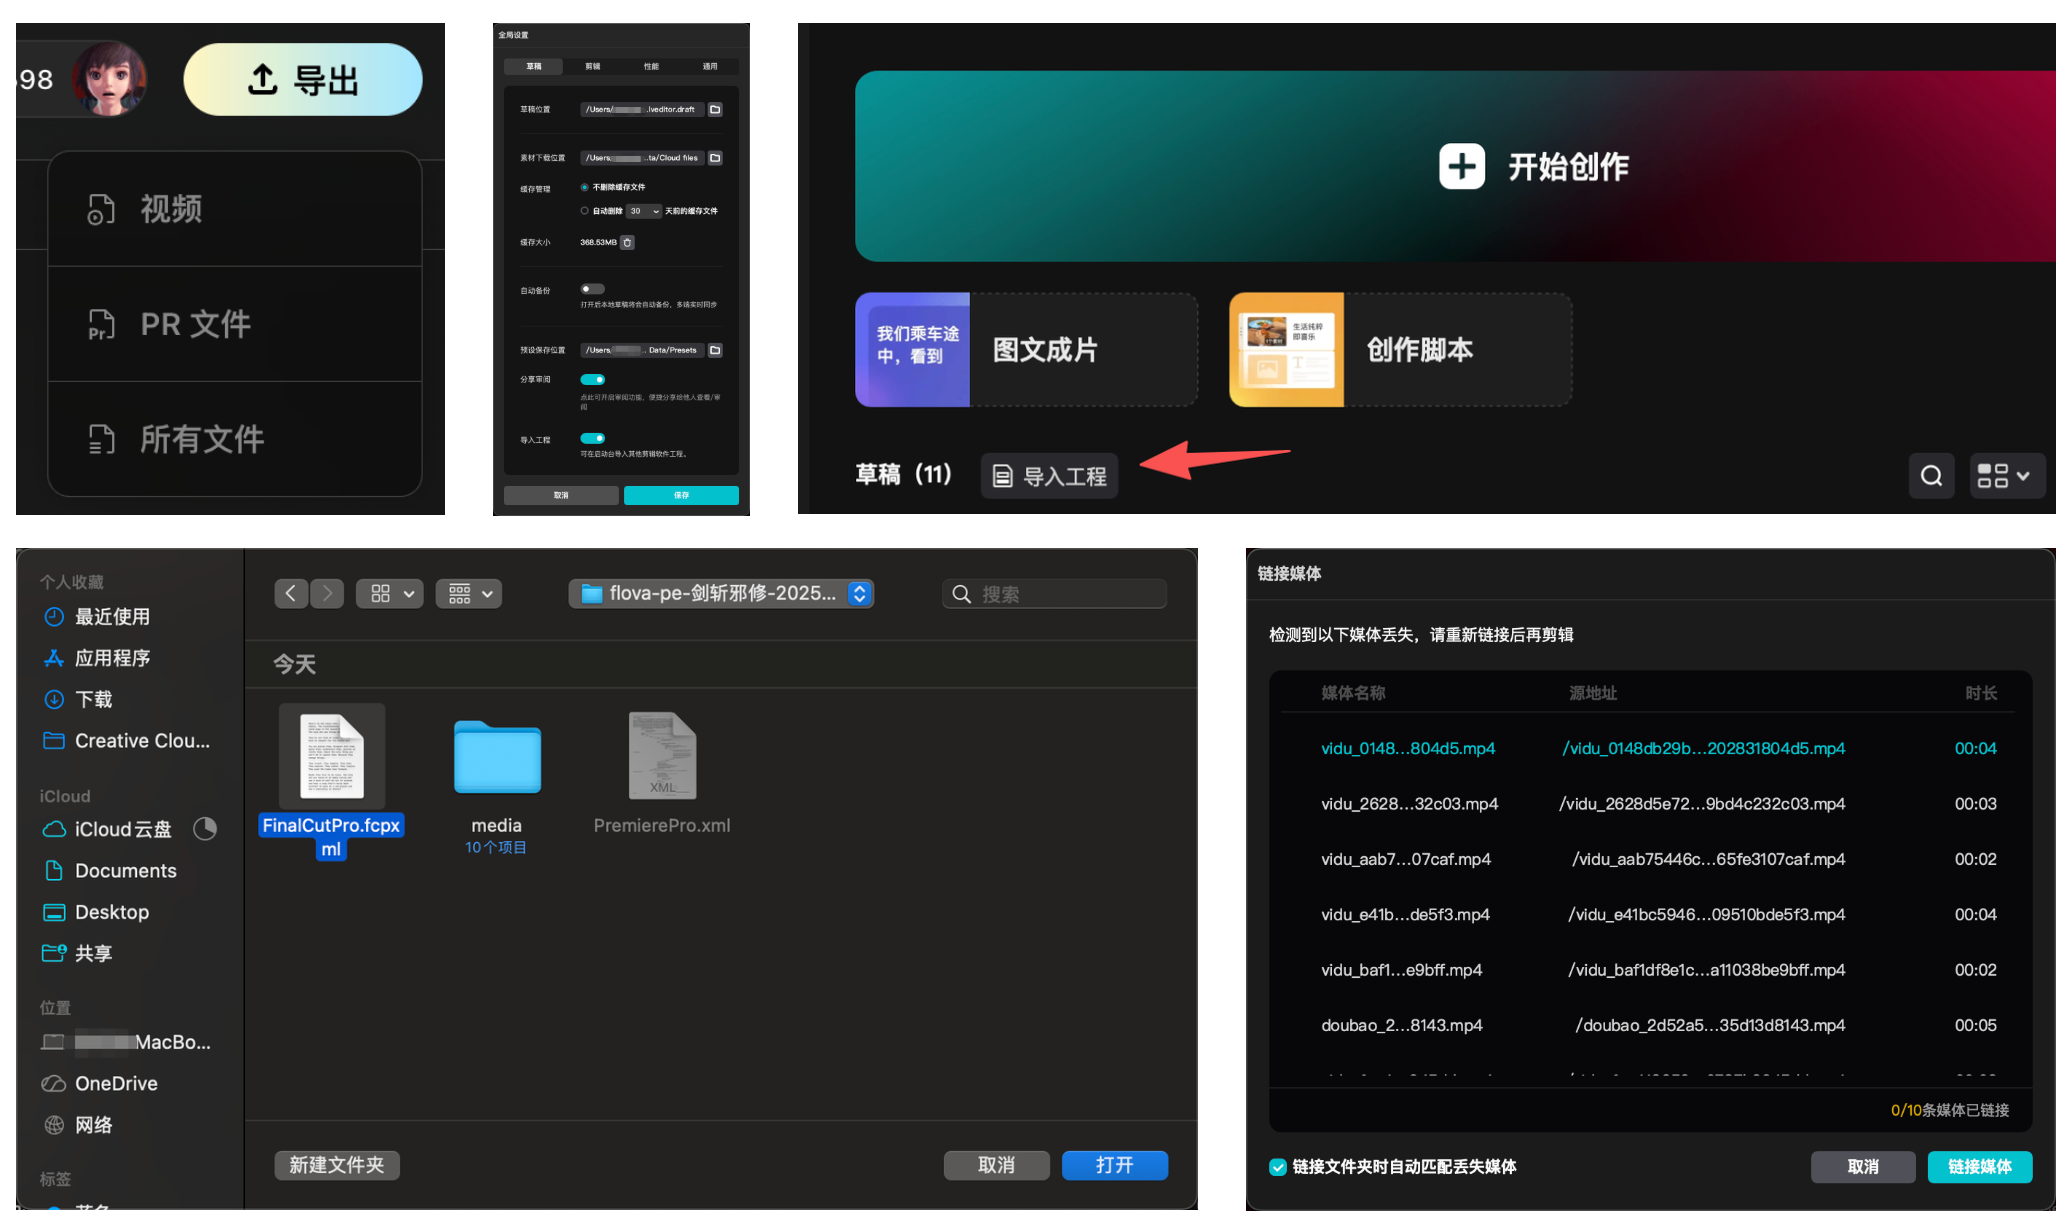Go back with Finder's left arrow
The image size is (2070, 1228).
pyautogui.click(x=291, y=593)
